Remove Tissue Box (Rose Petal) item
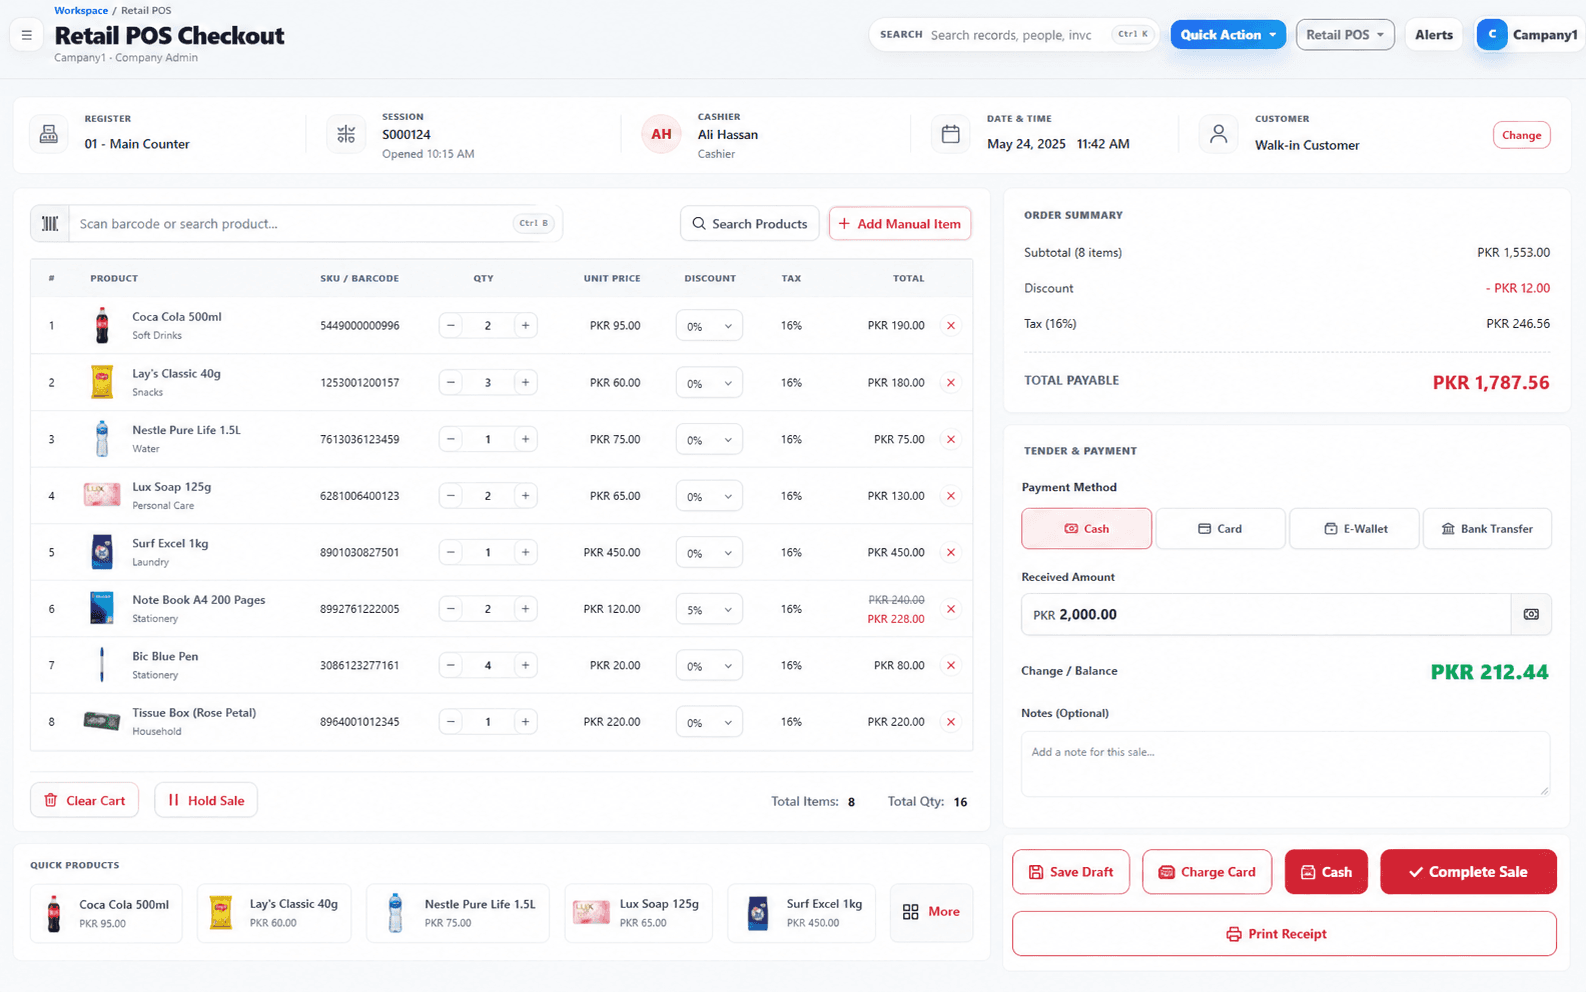The height and width of the screenshot is (992, 1586). pos(951,722)
